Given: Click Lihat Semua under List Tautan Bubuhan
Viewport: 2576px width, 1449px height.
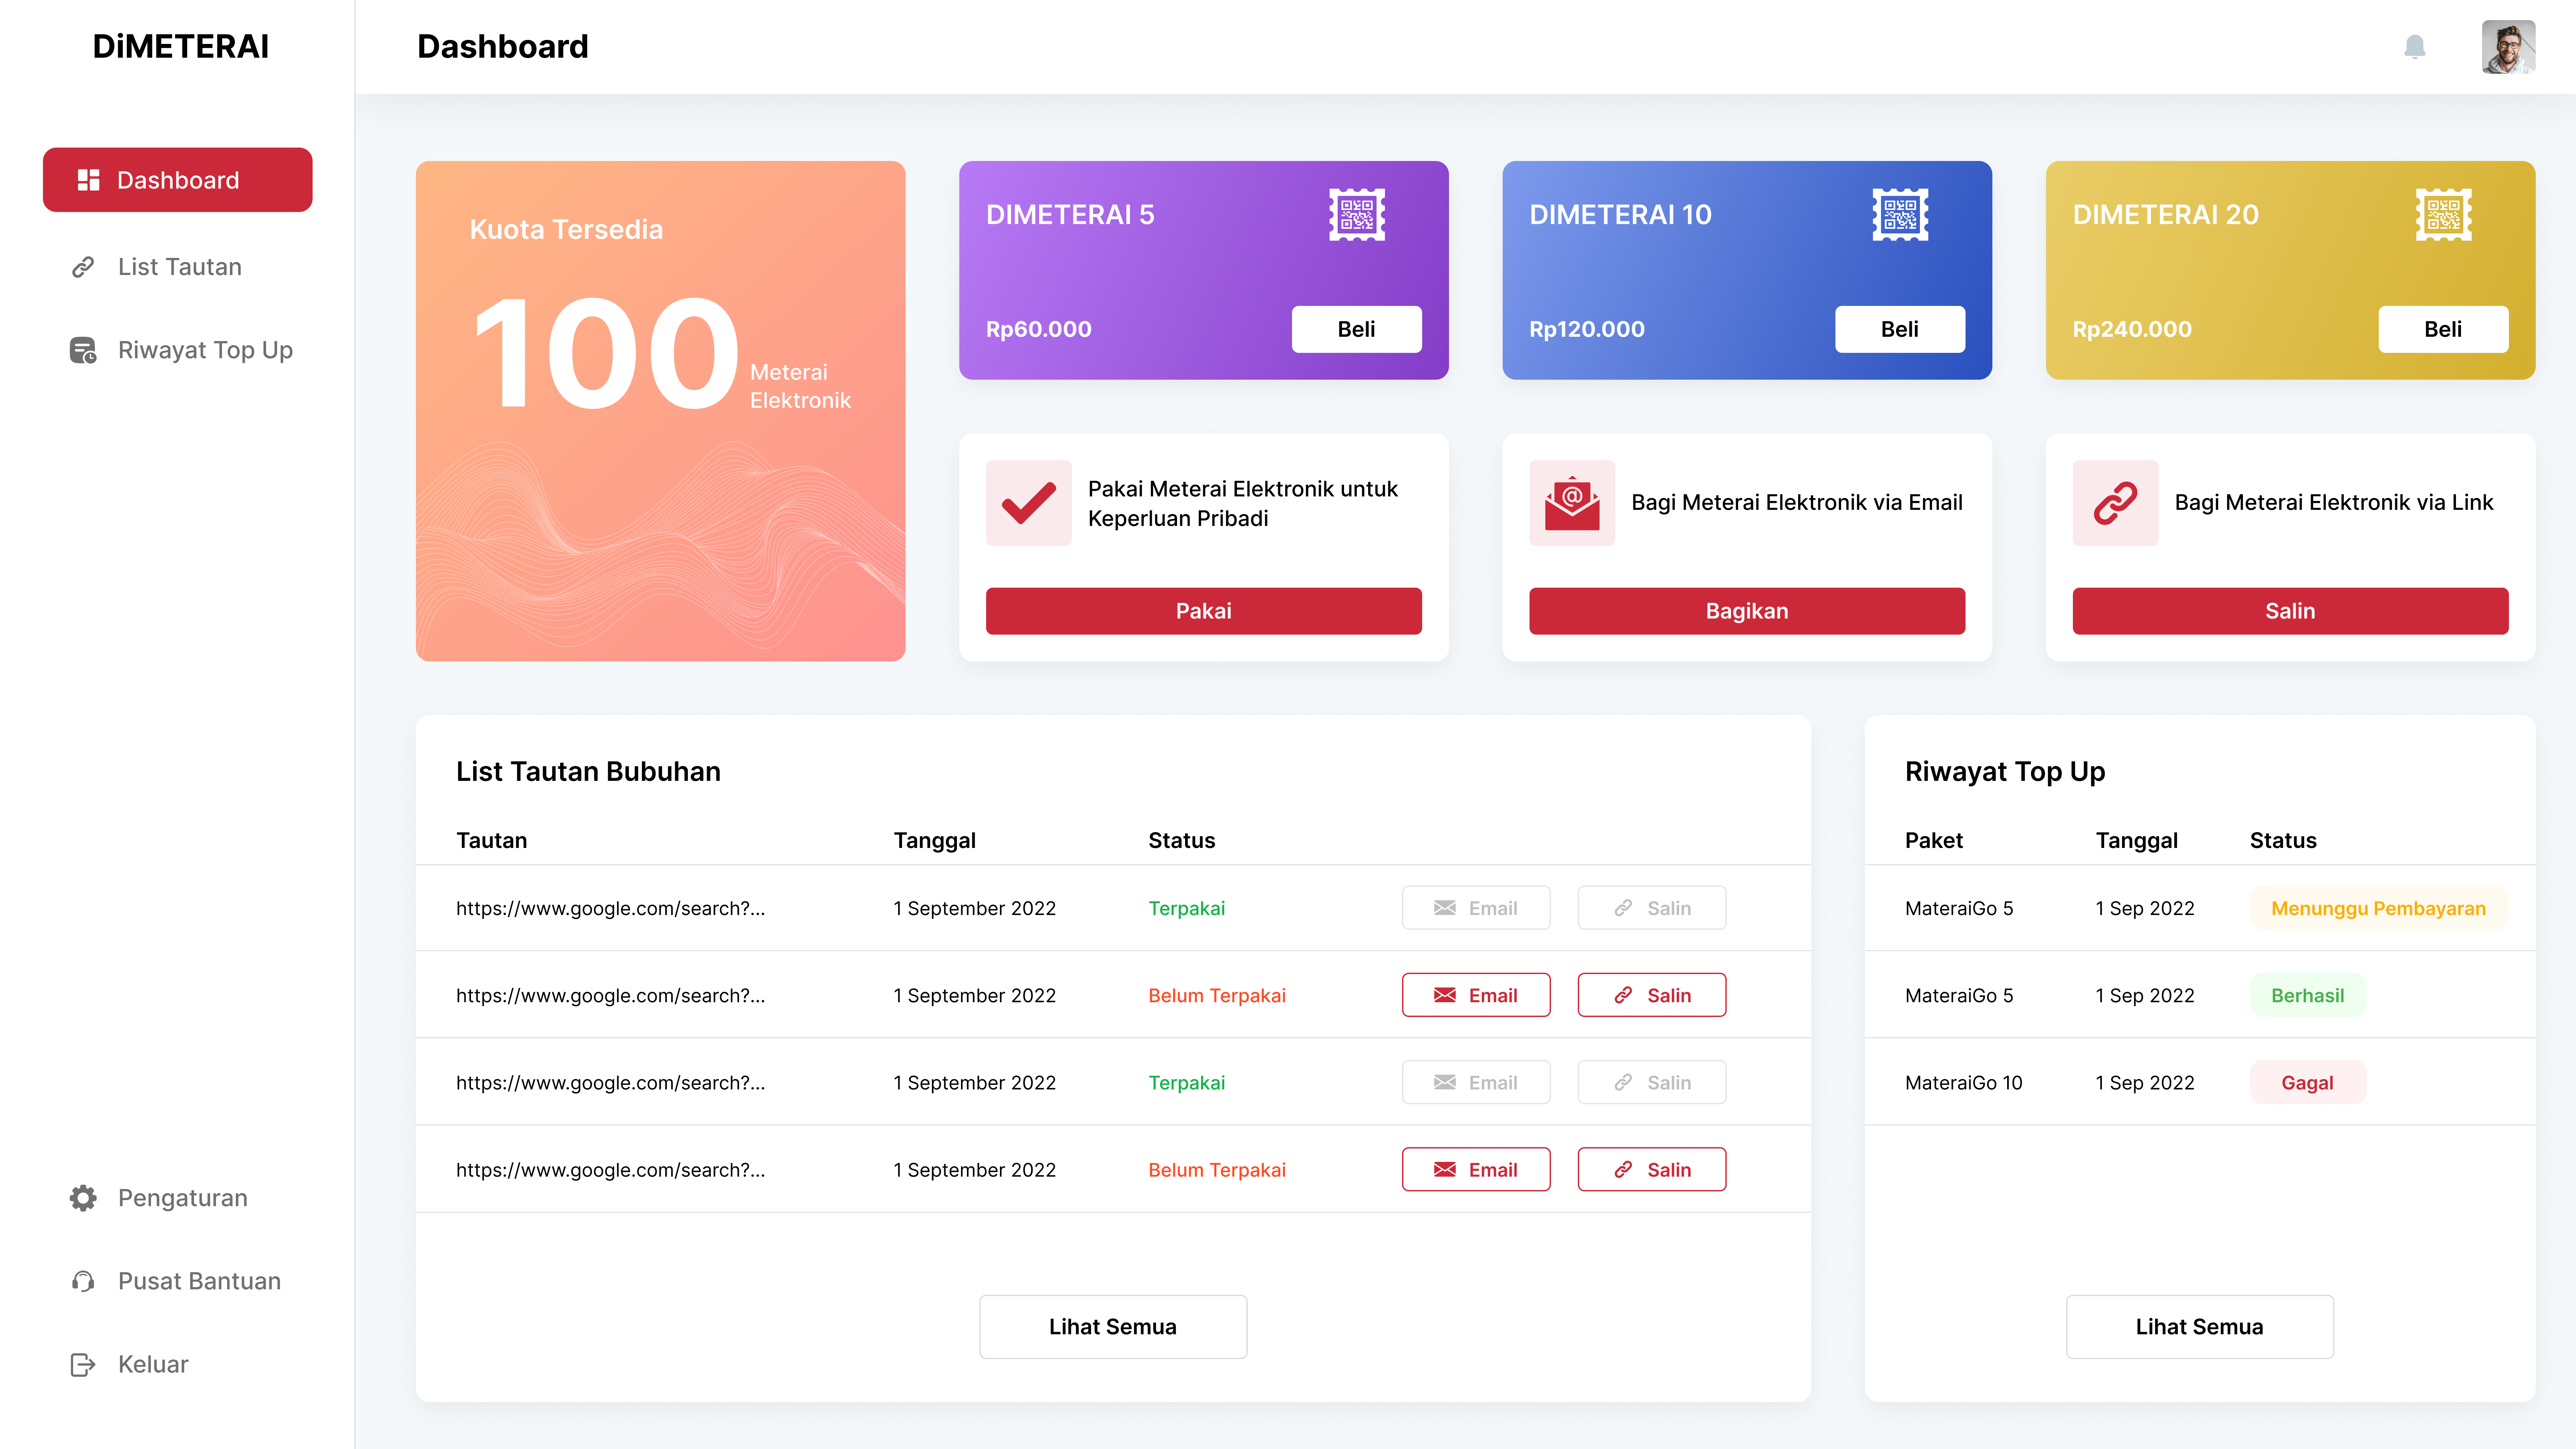Looking at the screenshot, I should (1112, 1326).
